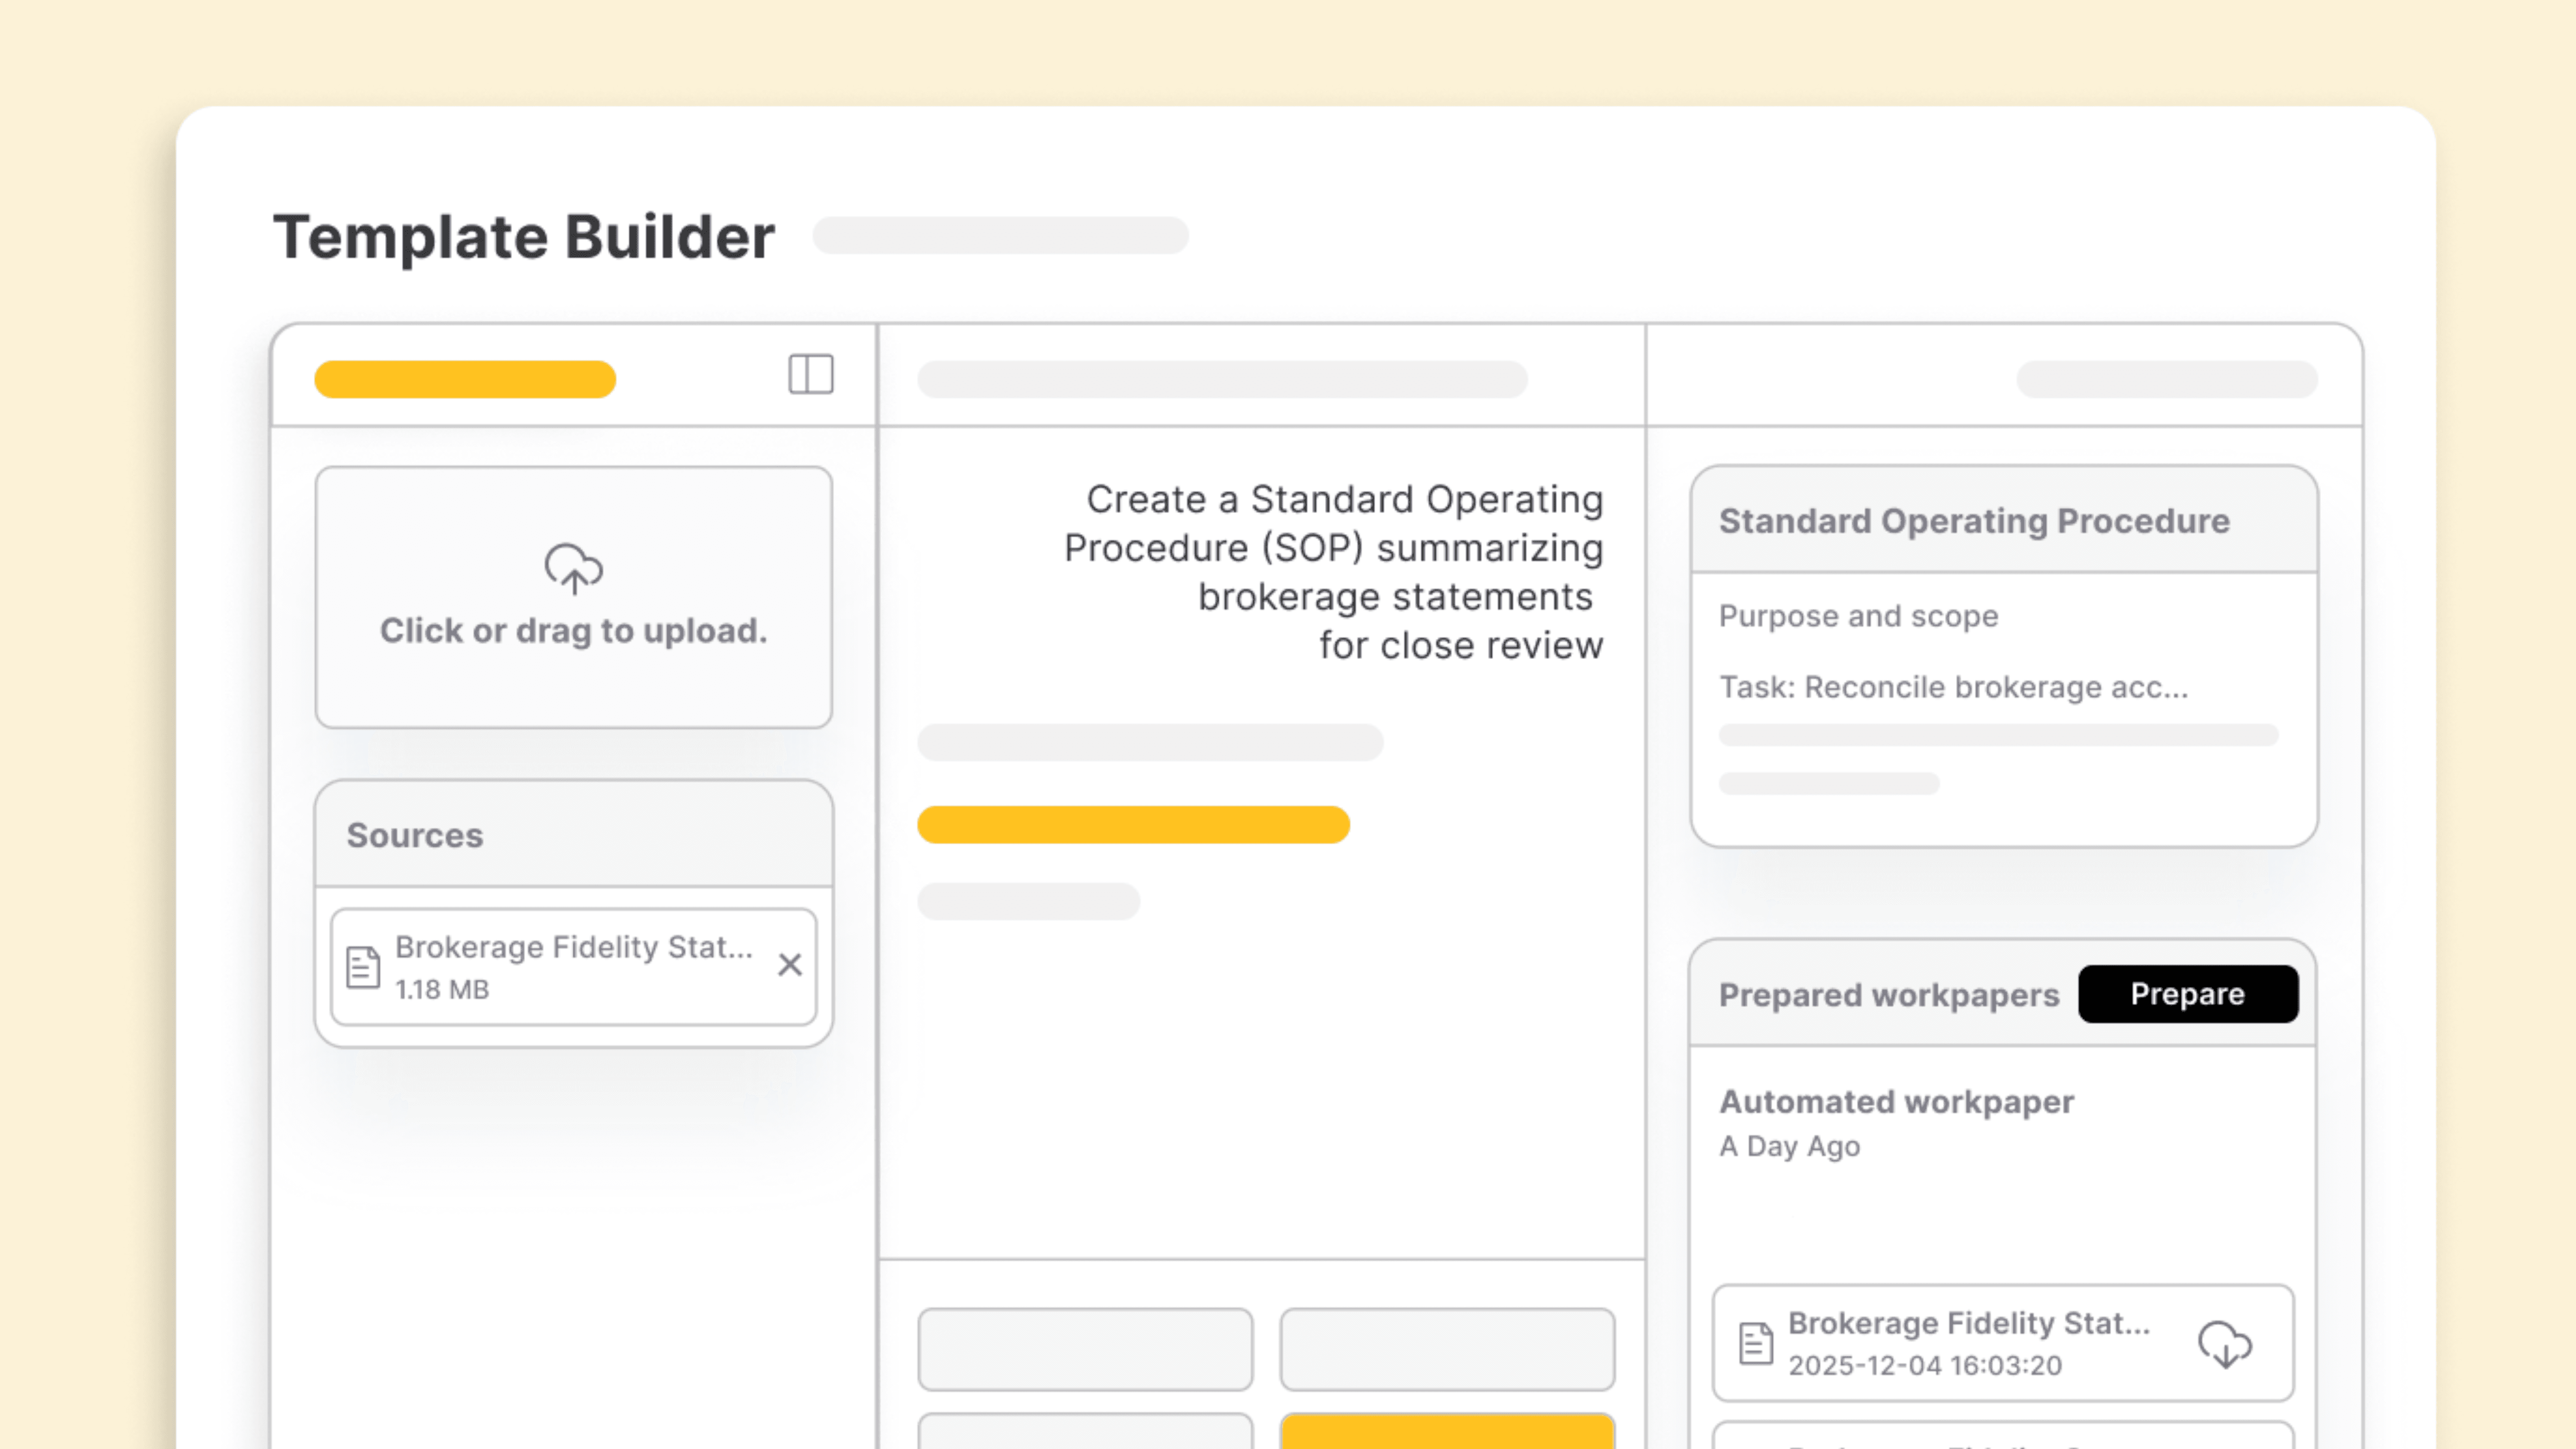This screenshot has width=2576, height=1449.
Task: Click the Click or drag to upload area
Action: click(573, 598)
